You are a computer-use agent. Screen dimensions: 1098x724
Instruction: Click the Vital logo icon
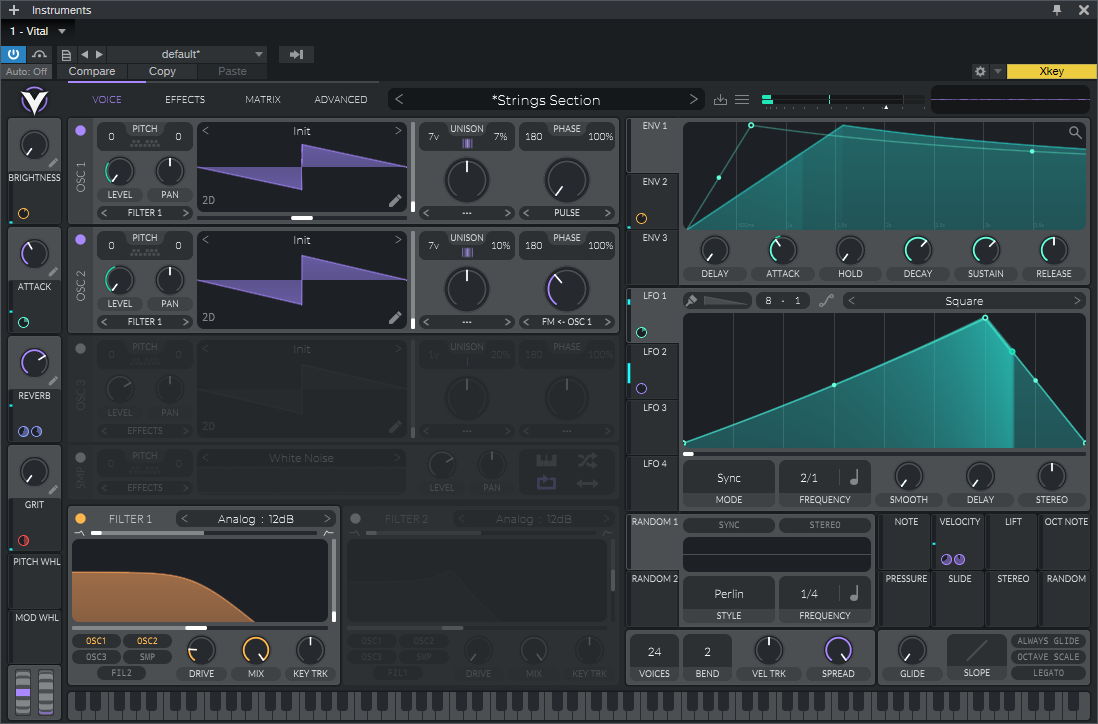(34, 100)
